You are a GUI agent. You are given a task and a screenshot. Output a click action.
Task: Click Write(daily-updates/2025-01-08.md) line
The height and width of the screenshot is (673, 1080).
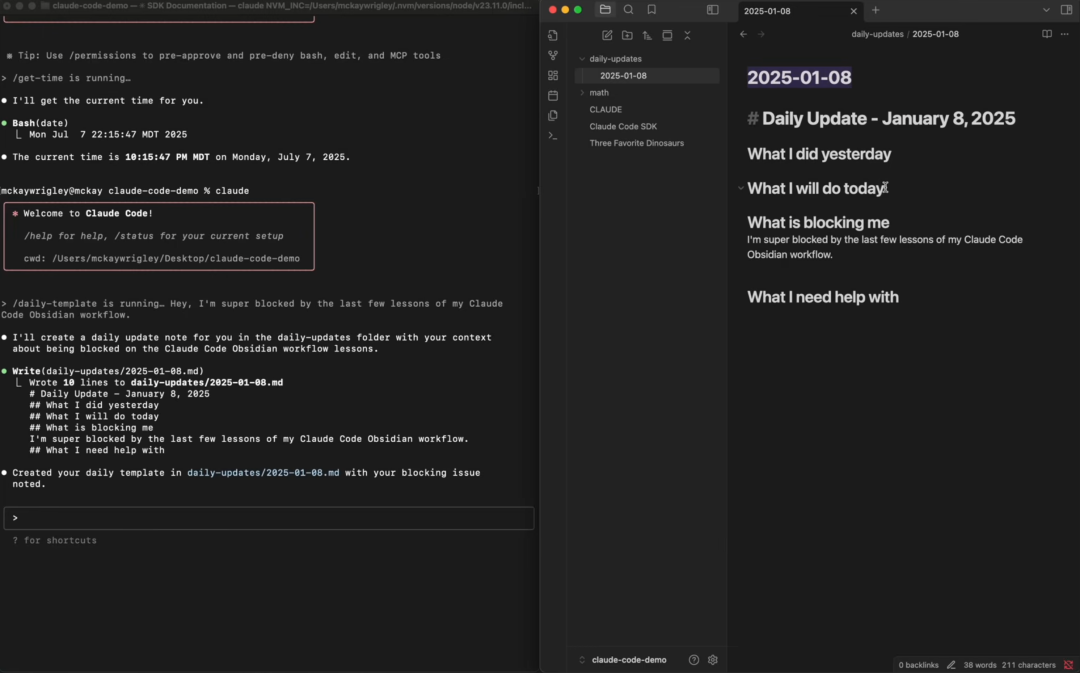point(107,371)
